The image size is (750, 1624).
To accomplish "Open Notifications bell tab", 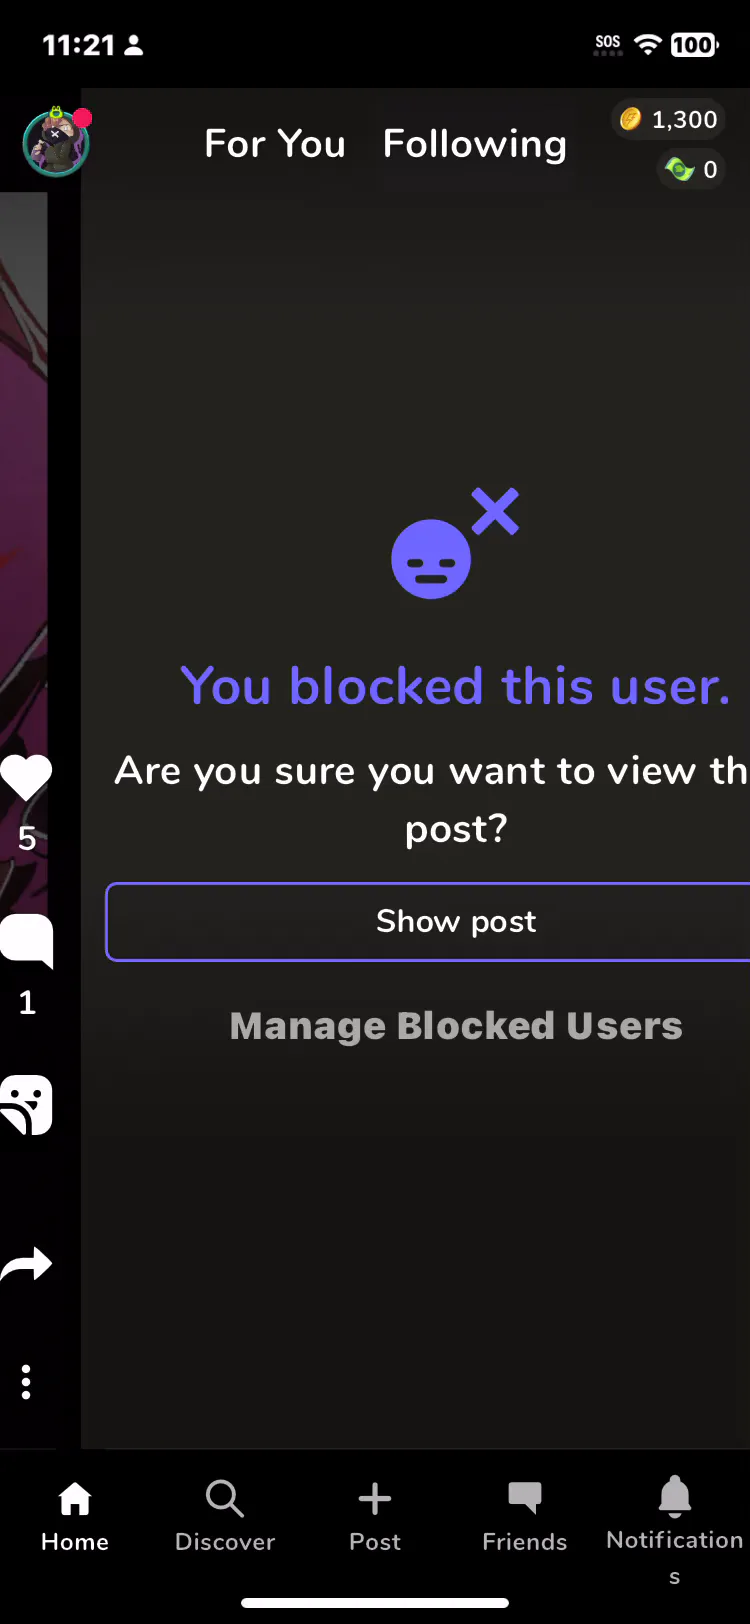I will pos(675,1530).
